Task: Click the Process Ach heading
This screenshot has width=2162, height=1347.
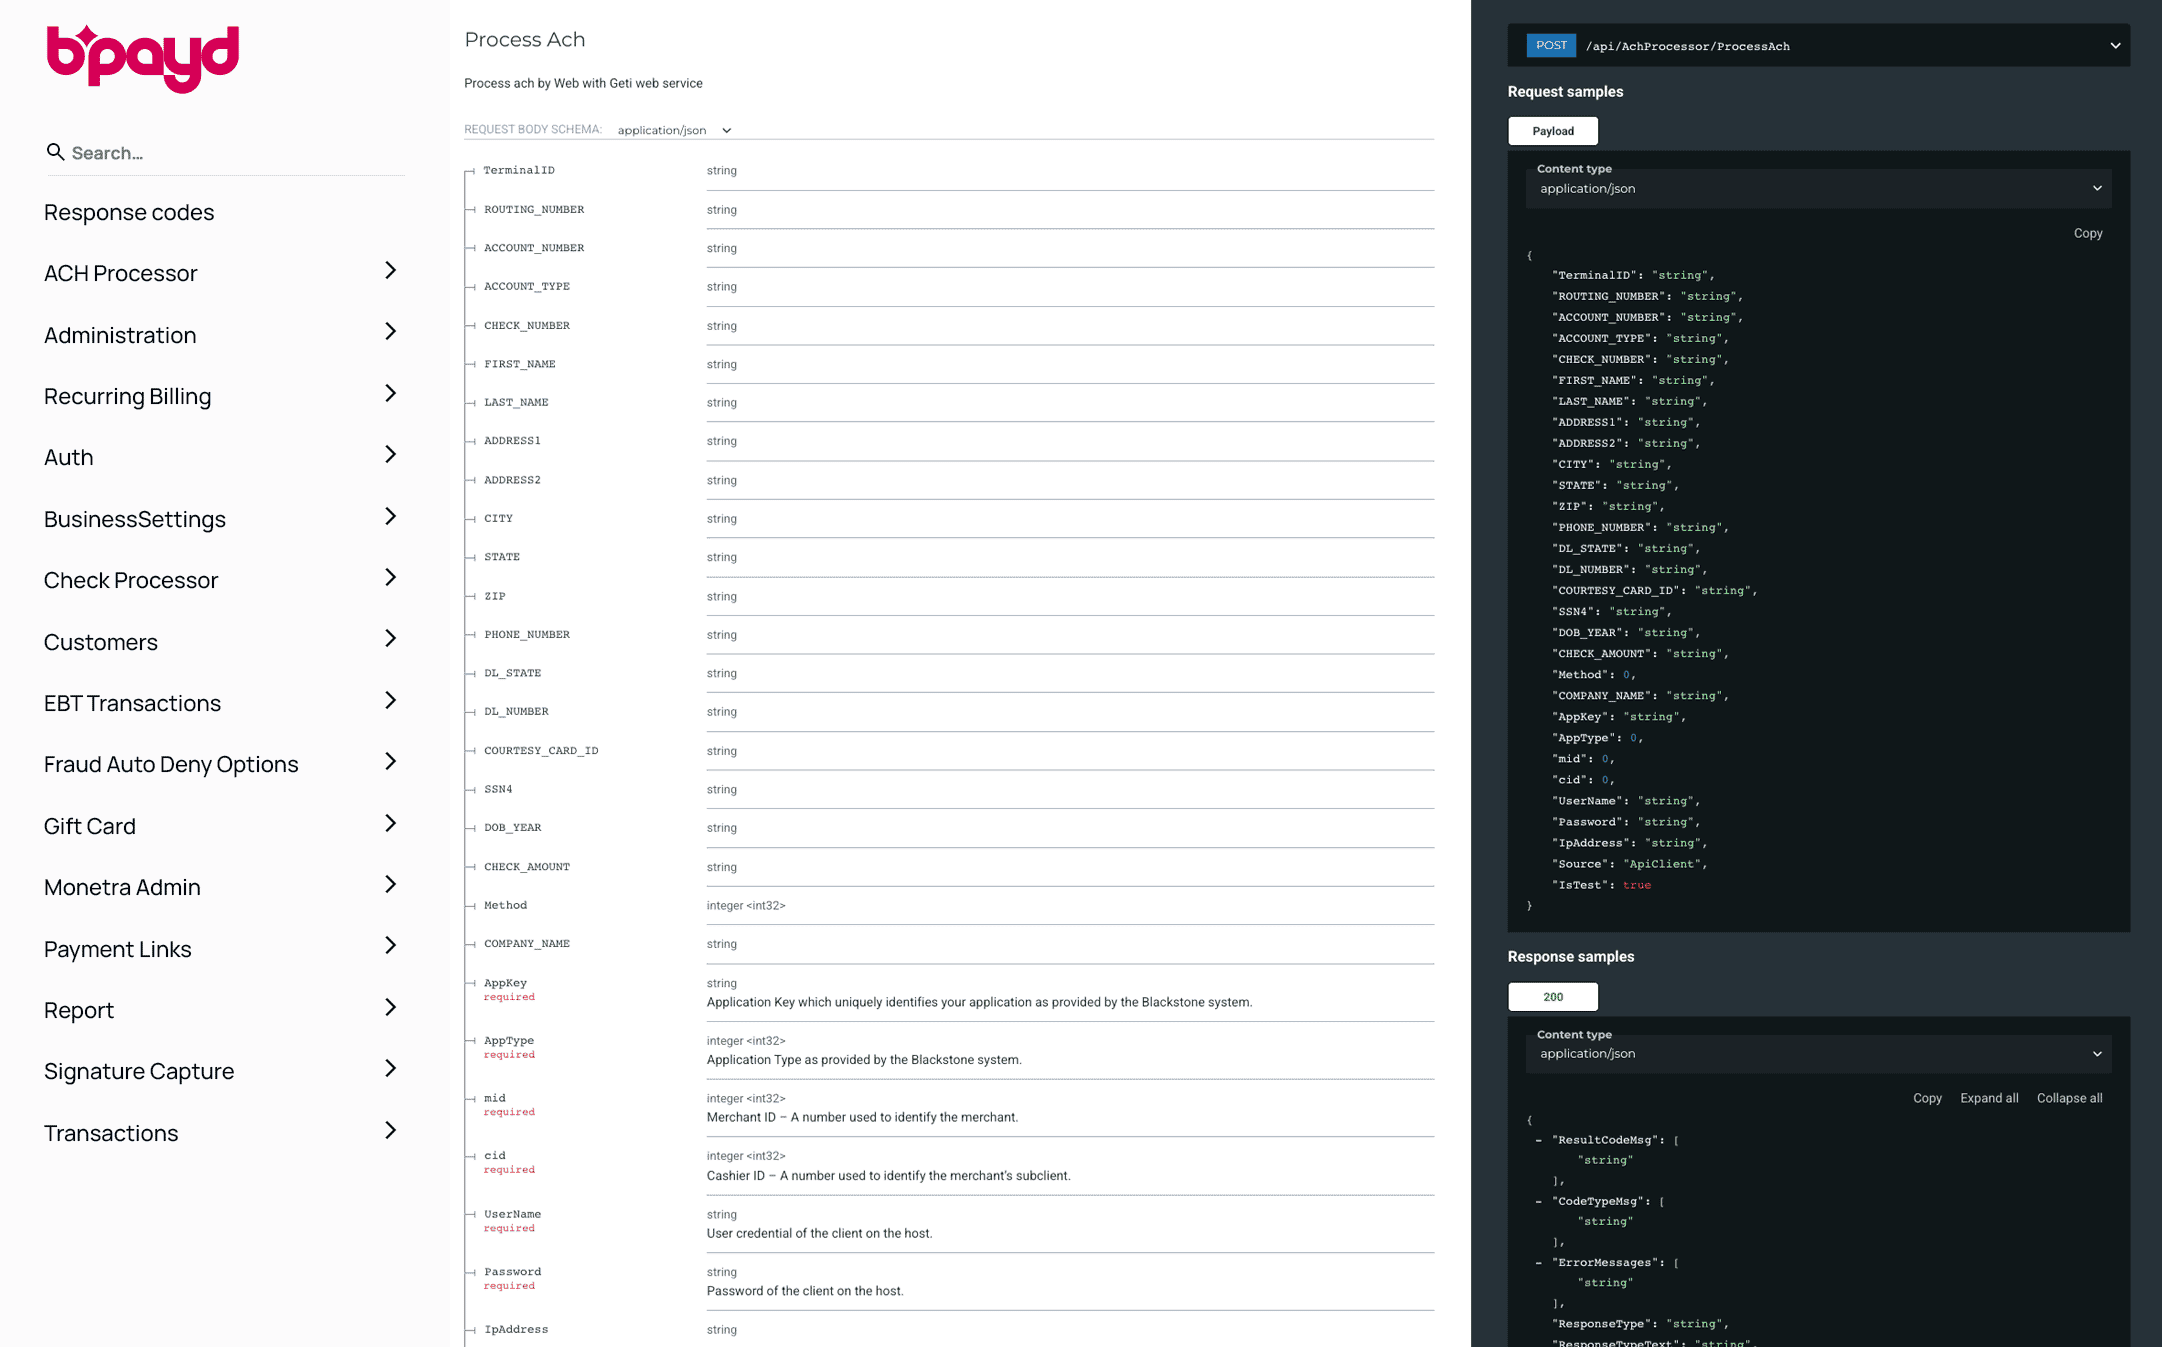Action: pyautogui.click(x=524, y=39)
